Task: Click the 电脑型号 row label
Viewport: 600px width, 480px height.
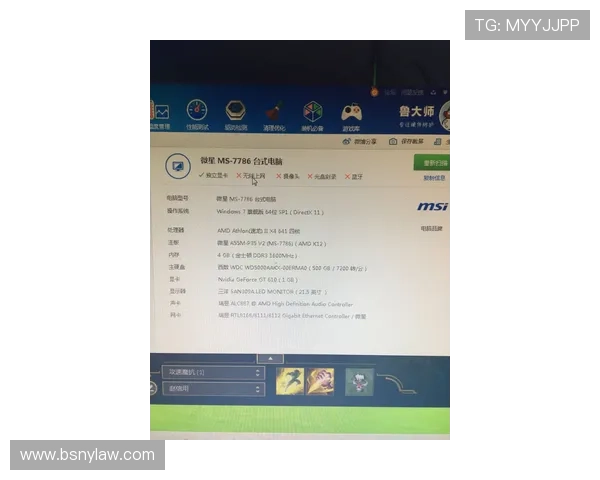Action: (177, 198)
